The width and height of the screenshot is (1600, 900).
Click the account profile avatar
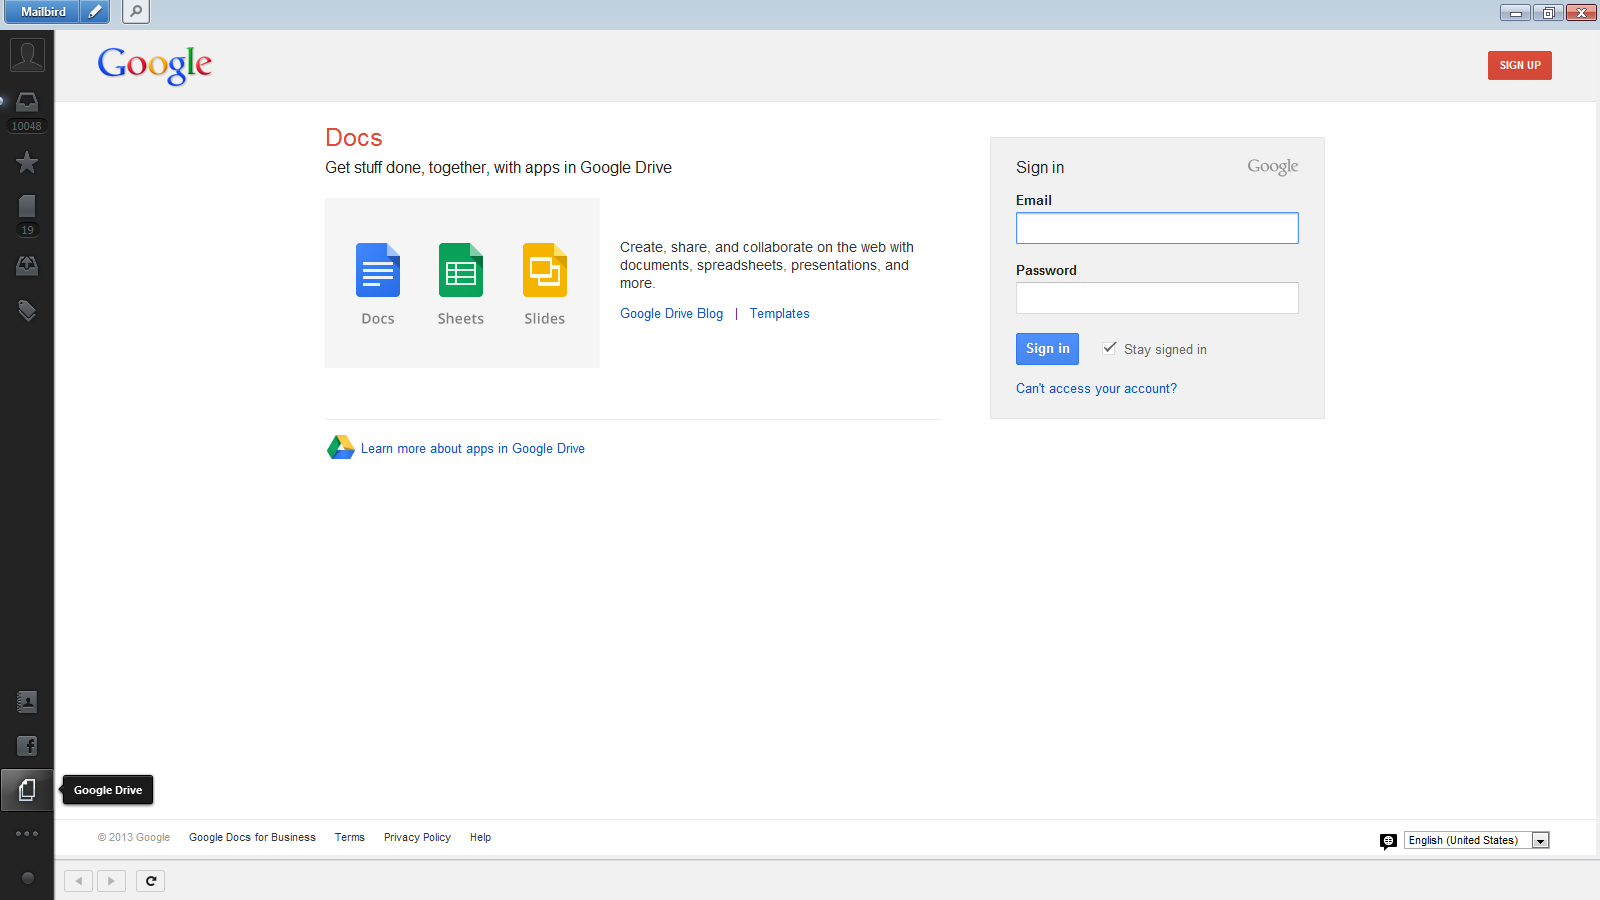(27, 55)
